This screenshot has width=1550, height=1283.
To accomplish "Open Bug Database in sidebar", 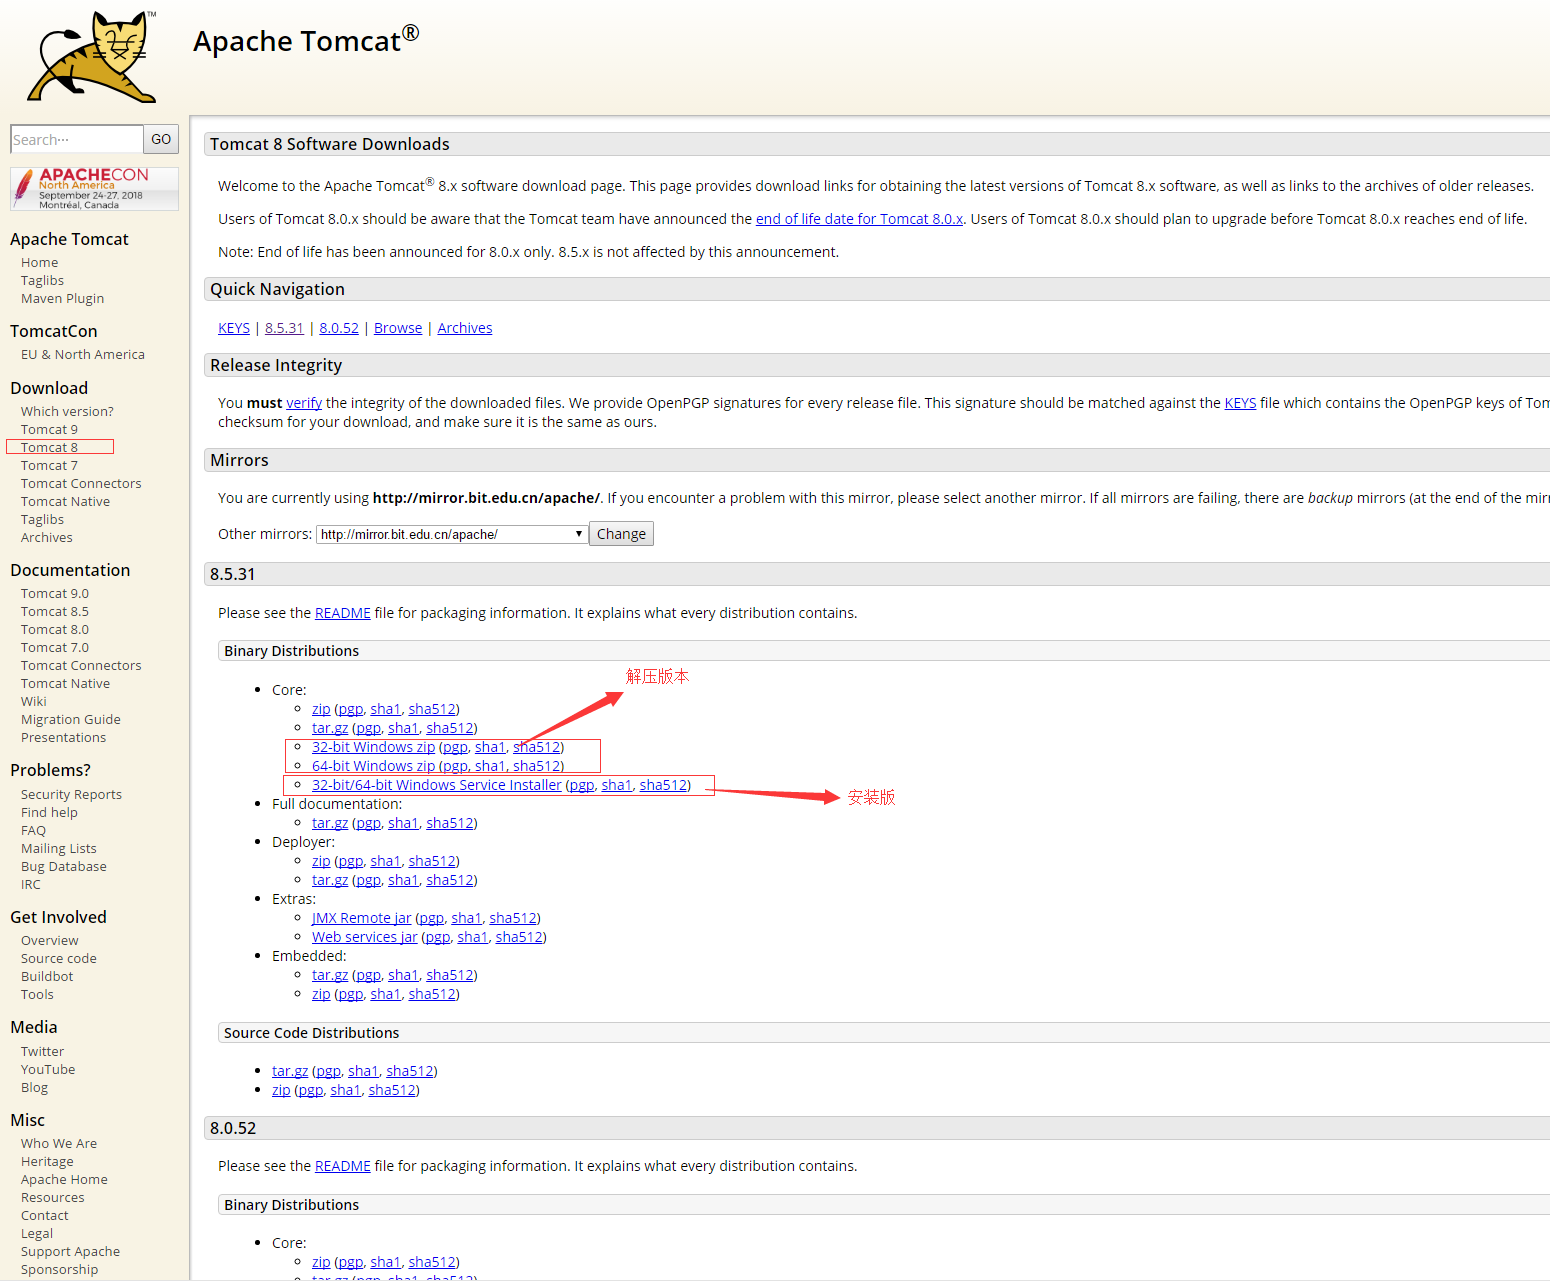I will pyautogui.click(x=64, y=867).
